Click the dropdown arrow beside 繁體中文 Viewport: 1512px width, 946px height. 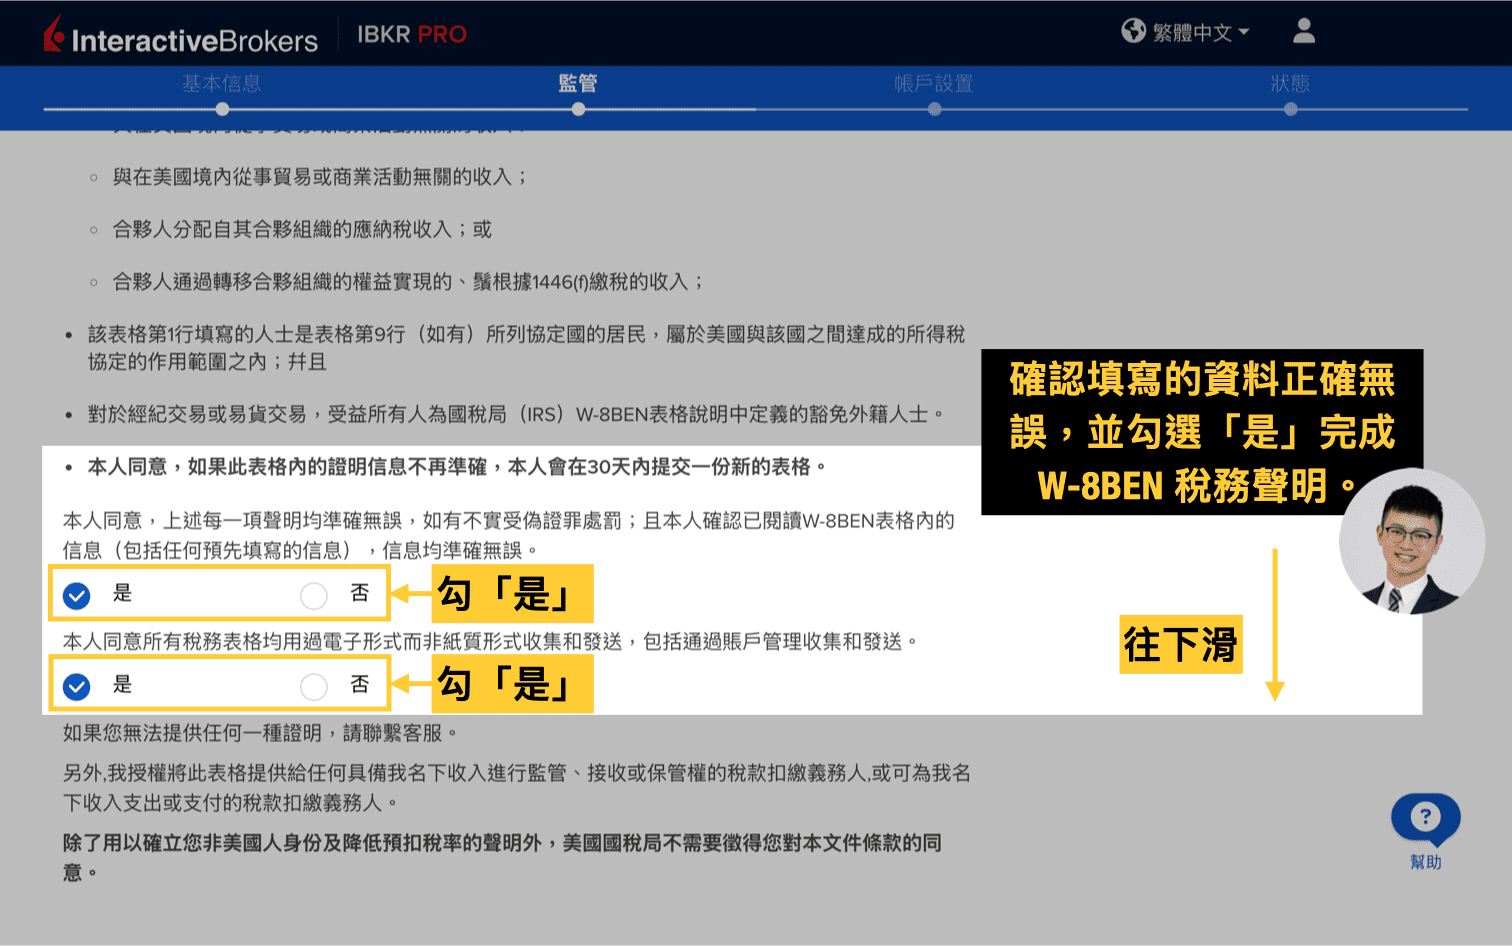[x=1243, y=31]
